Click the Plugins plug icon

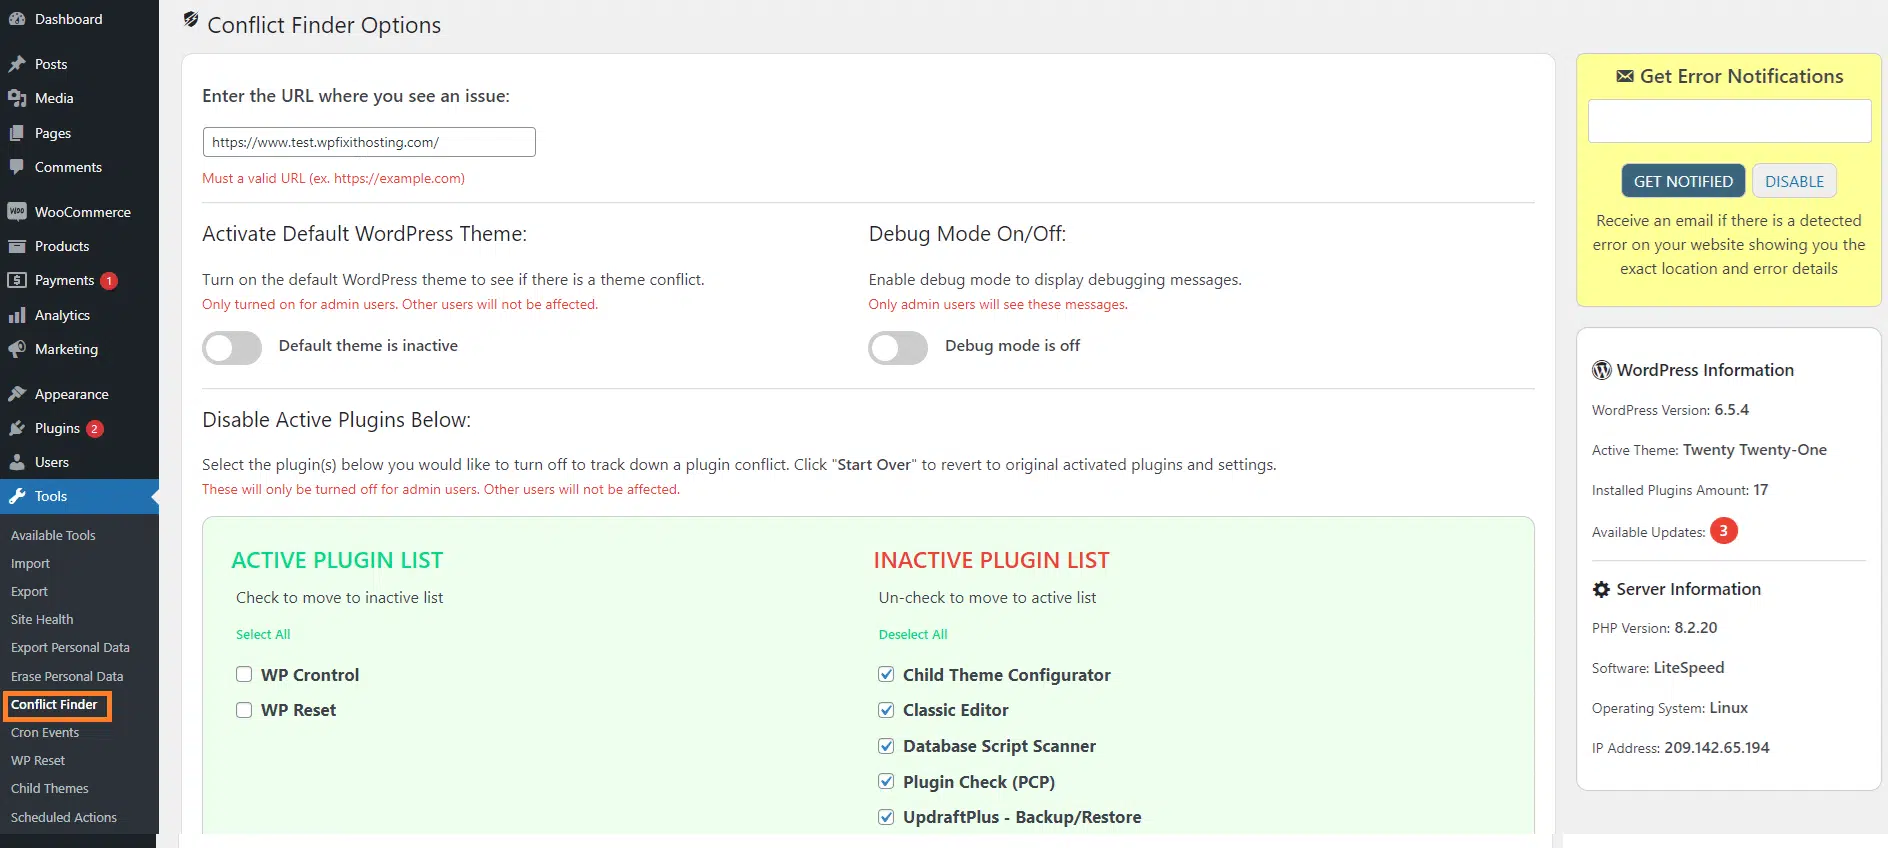coord(17,428)
